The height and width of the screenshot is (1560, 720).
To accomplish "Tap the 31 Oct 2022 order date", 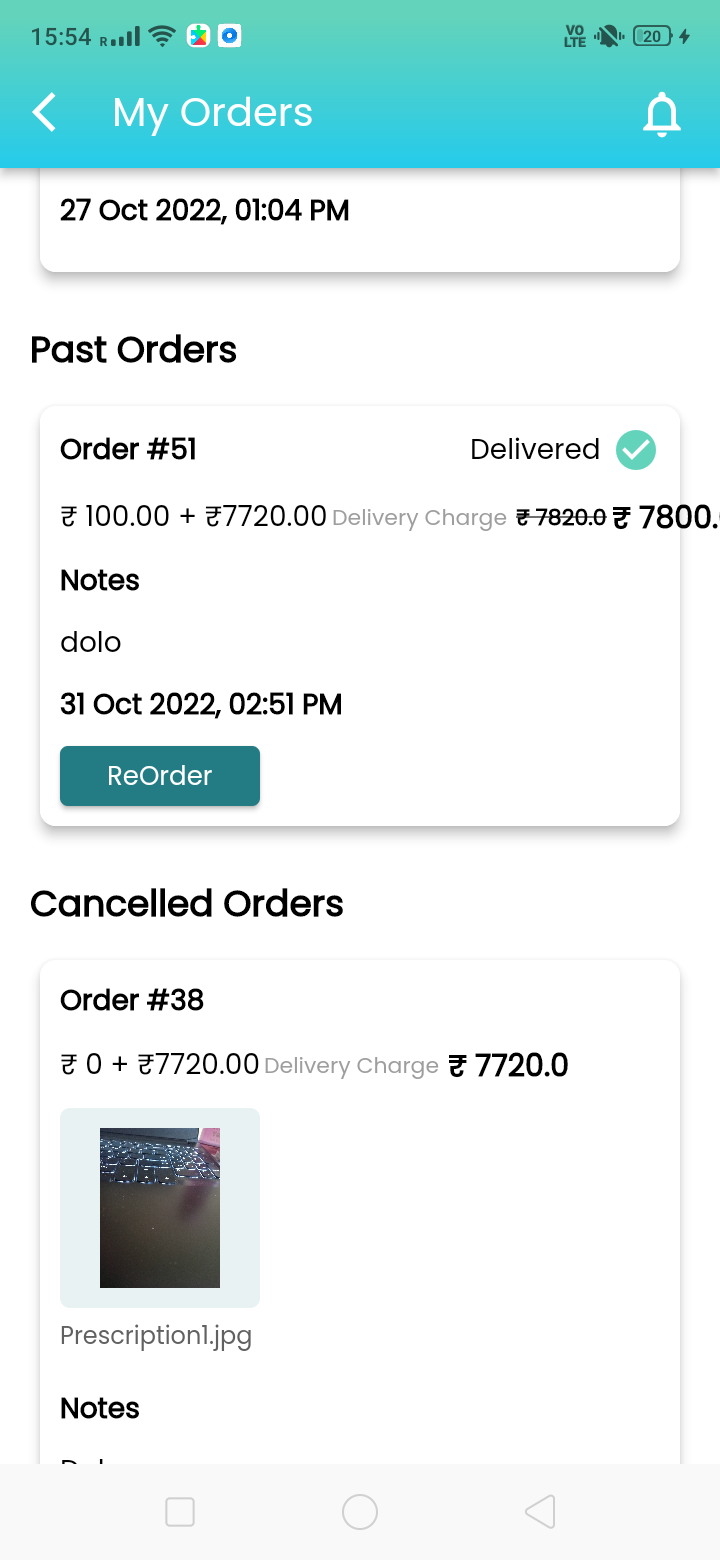I will click(x=201, y=705).
